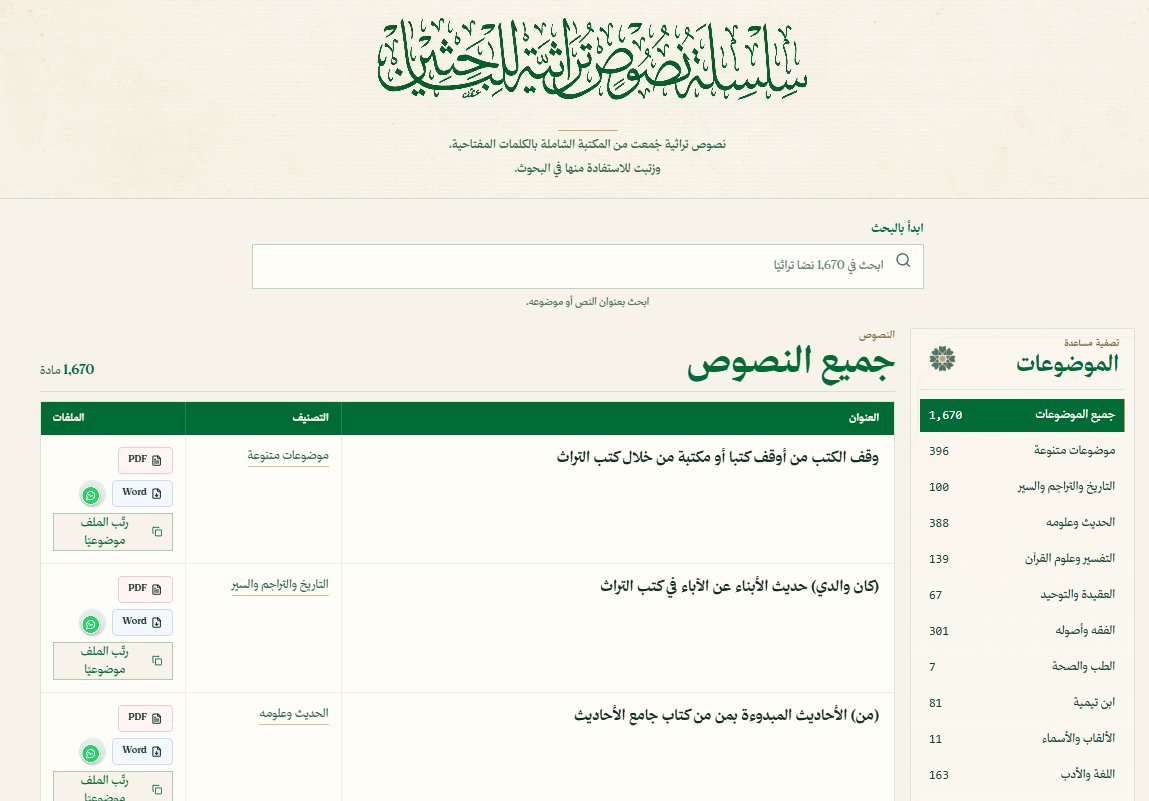Viewport: 1149px width, 801px height.
Task: Download Word file for وقف الكتب text
Action: [142, 493]
